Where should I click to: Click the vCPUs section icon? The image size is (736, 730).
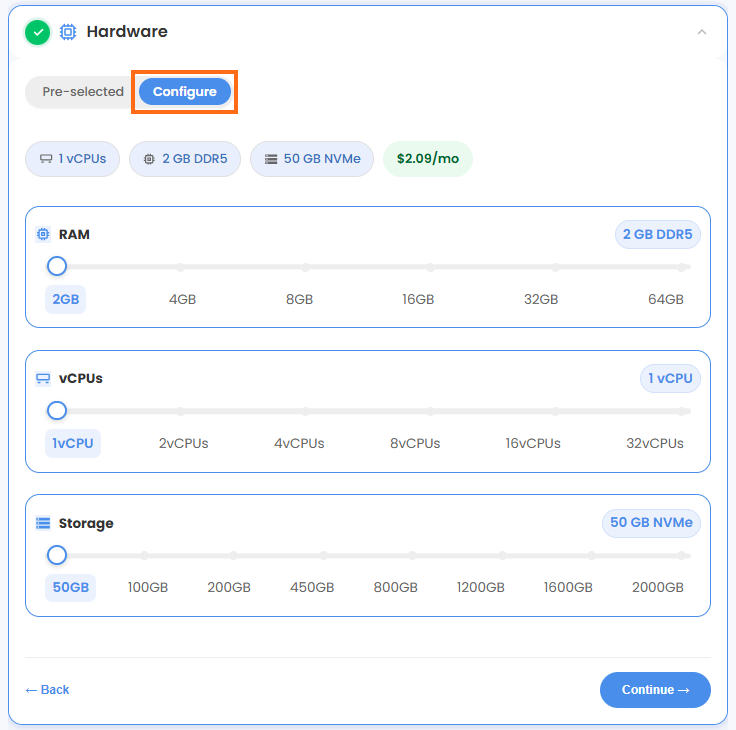pos(43,378)
